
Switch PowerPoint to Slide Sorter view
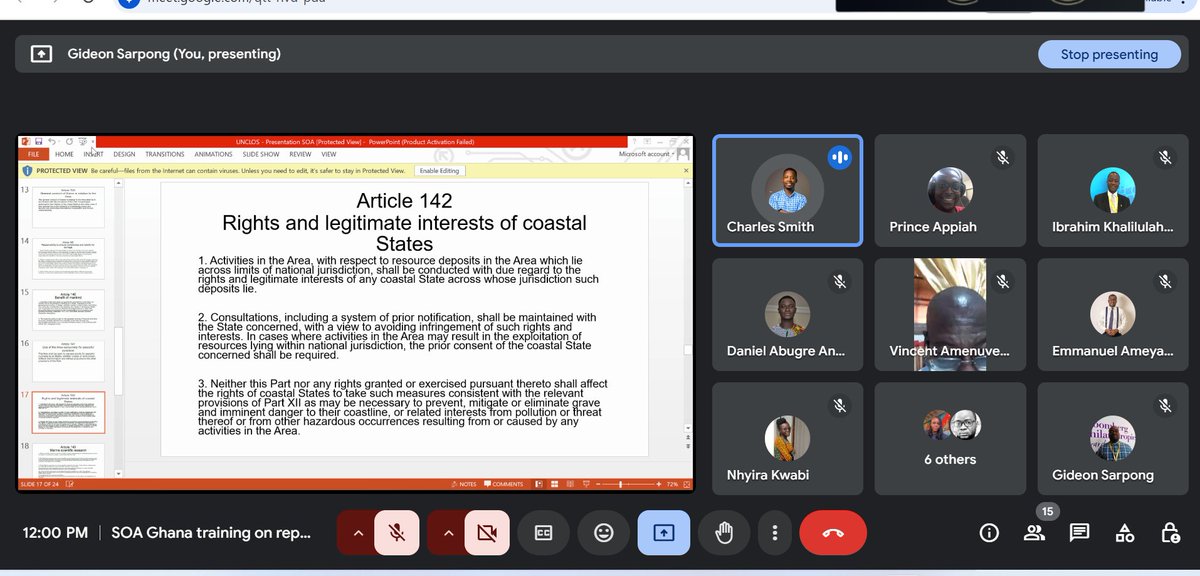coord(555,484)
